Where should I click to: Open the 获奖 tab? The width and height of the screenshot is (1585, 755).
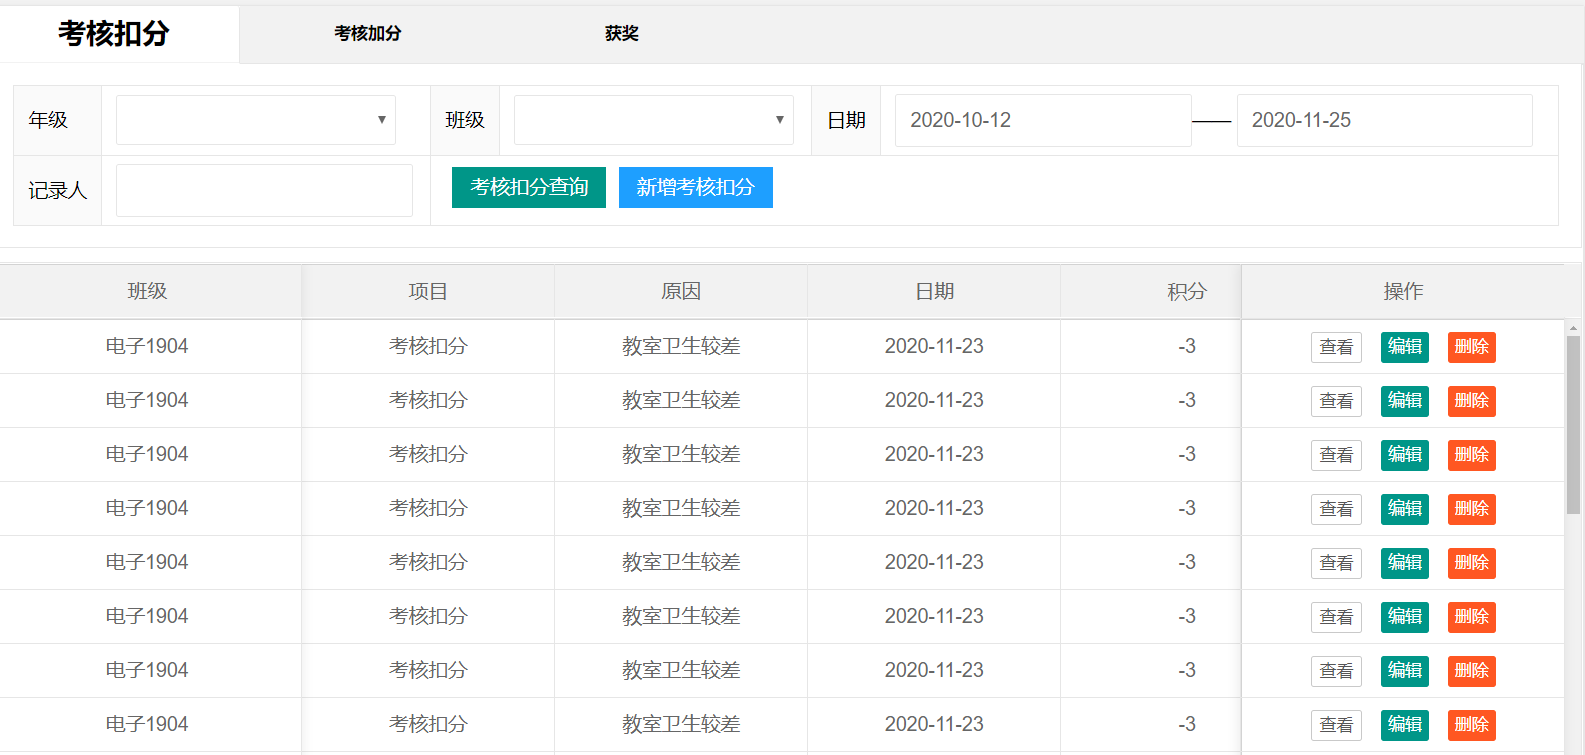coord(621,33)
